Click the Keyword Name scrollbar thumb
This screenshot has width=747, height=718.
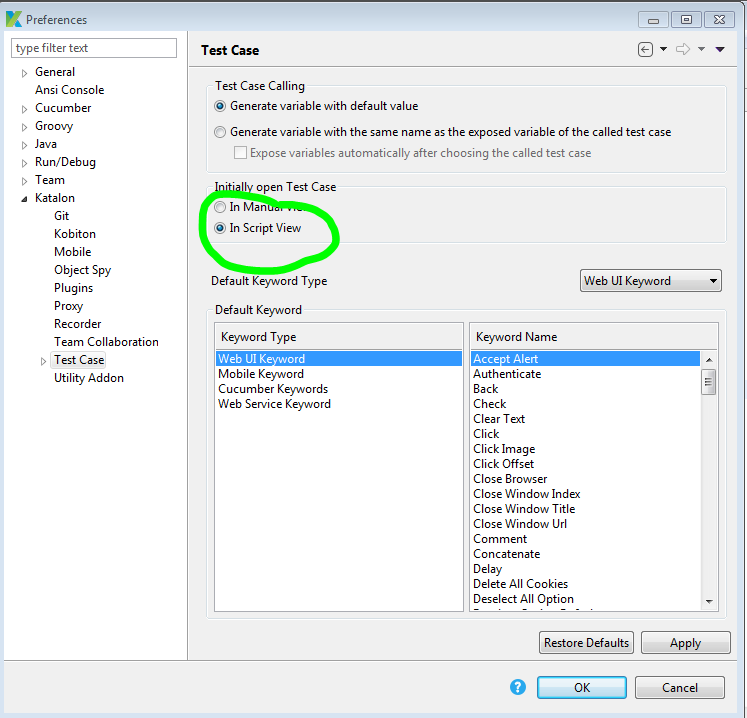(x=708, y=382)
